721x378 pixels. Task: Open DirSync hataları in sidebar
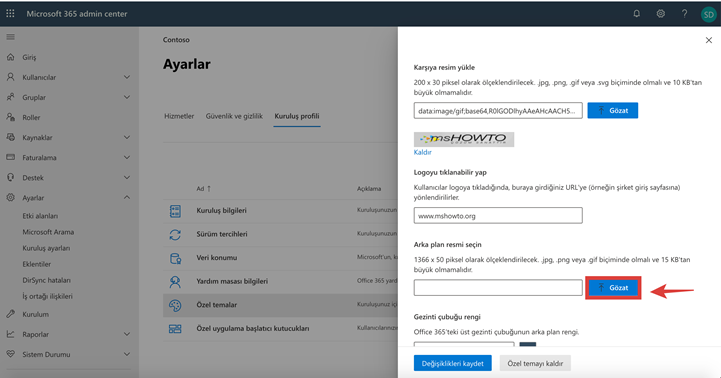click(46, 280)
